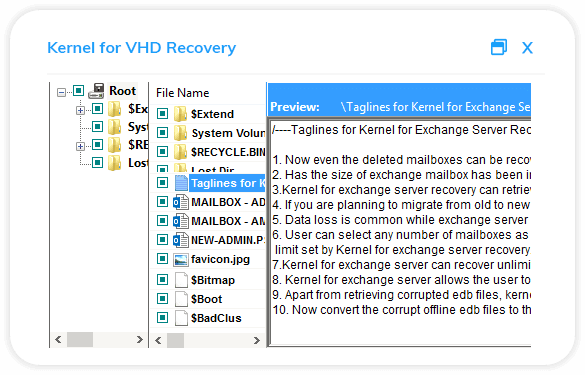Toggle the $Bitmap checkbox
585x375 pixels.
tap(162, 279)
